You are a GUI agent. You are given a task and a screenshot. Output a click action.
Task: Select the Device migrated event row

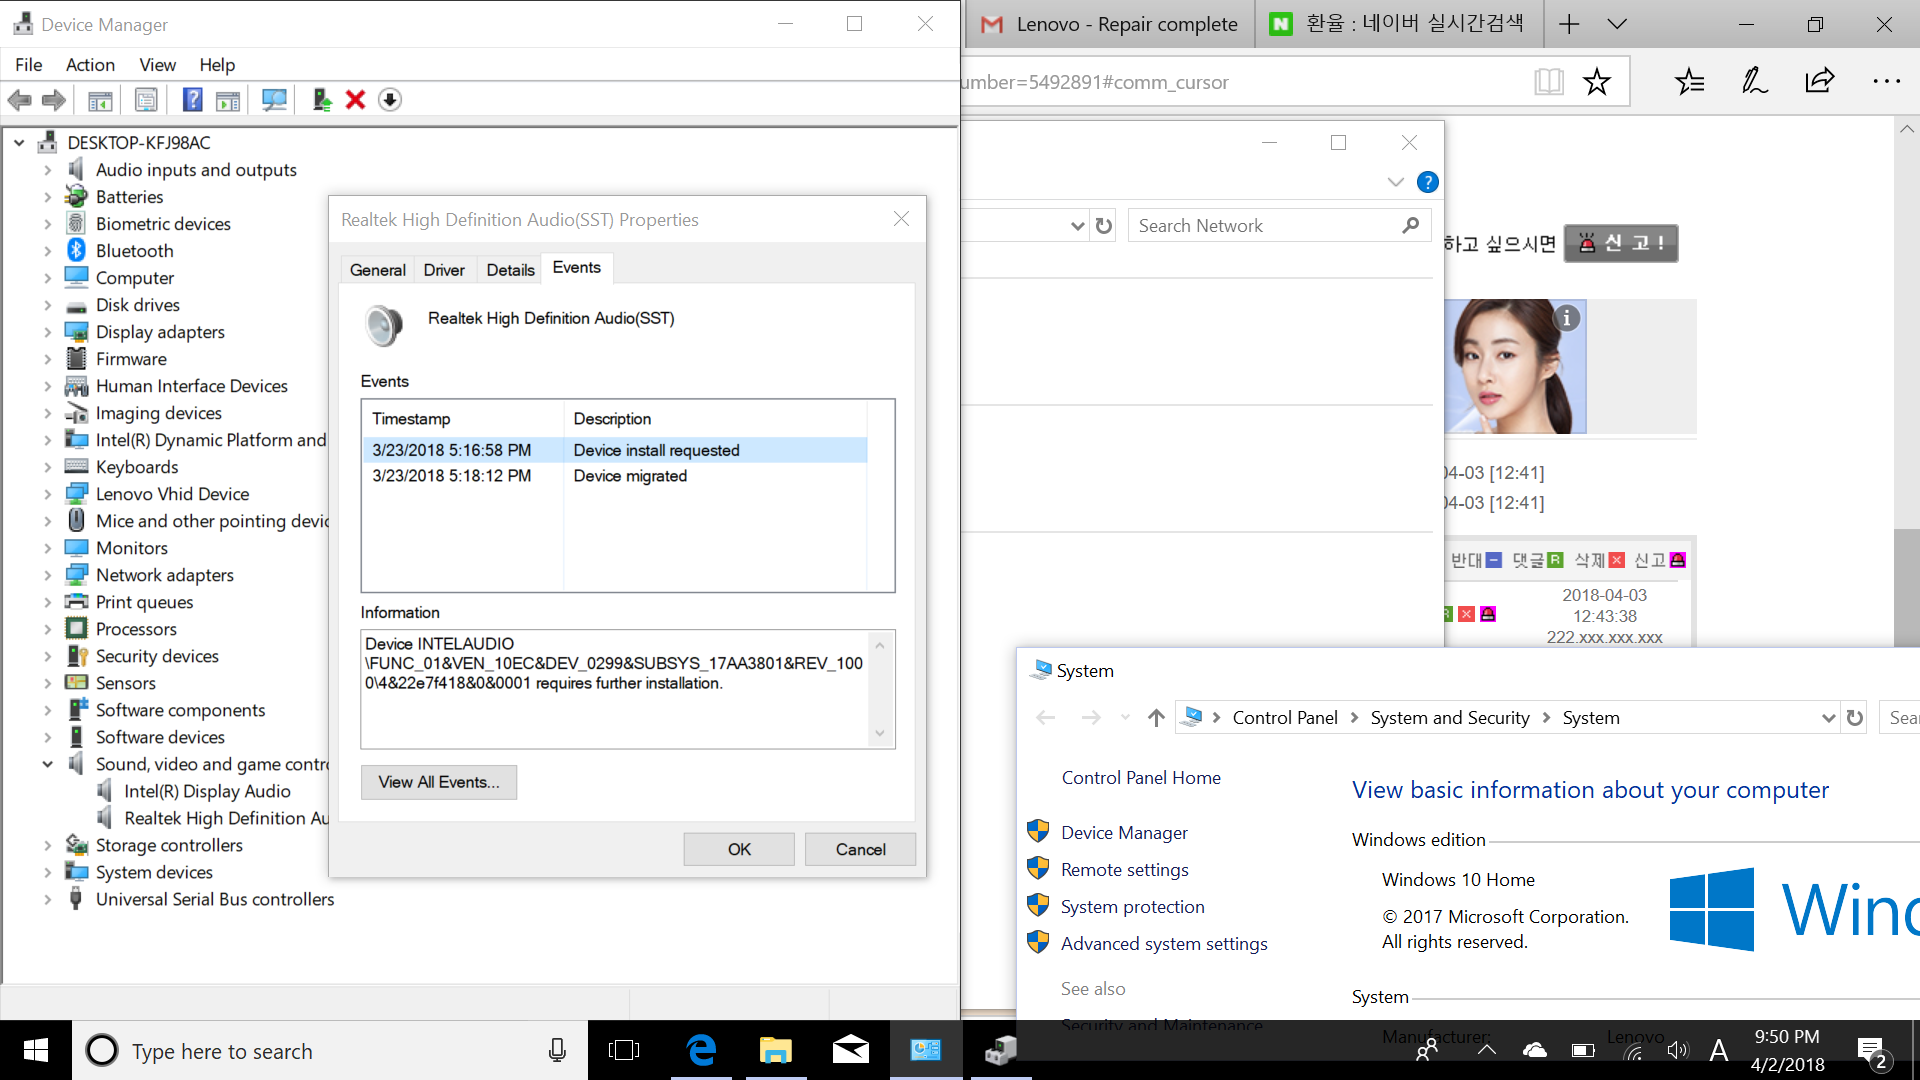coord(614,476)
